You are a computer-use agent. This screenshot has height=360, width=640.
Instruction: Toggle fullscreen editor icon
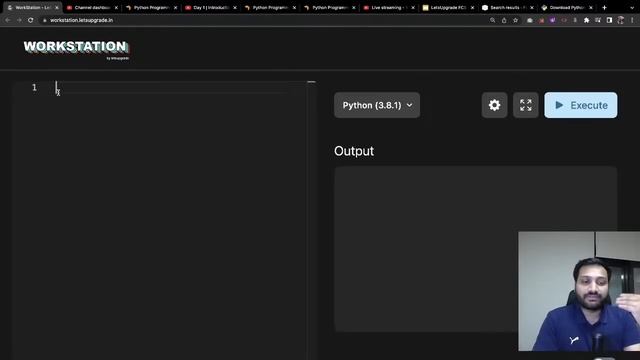[x=526, y=105]
